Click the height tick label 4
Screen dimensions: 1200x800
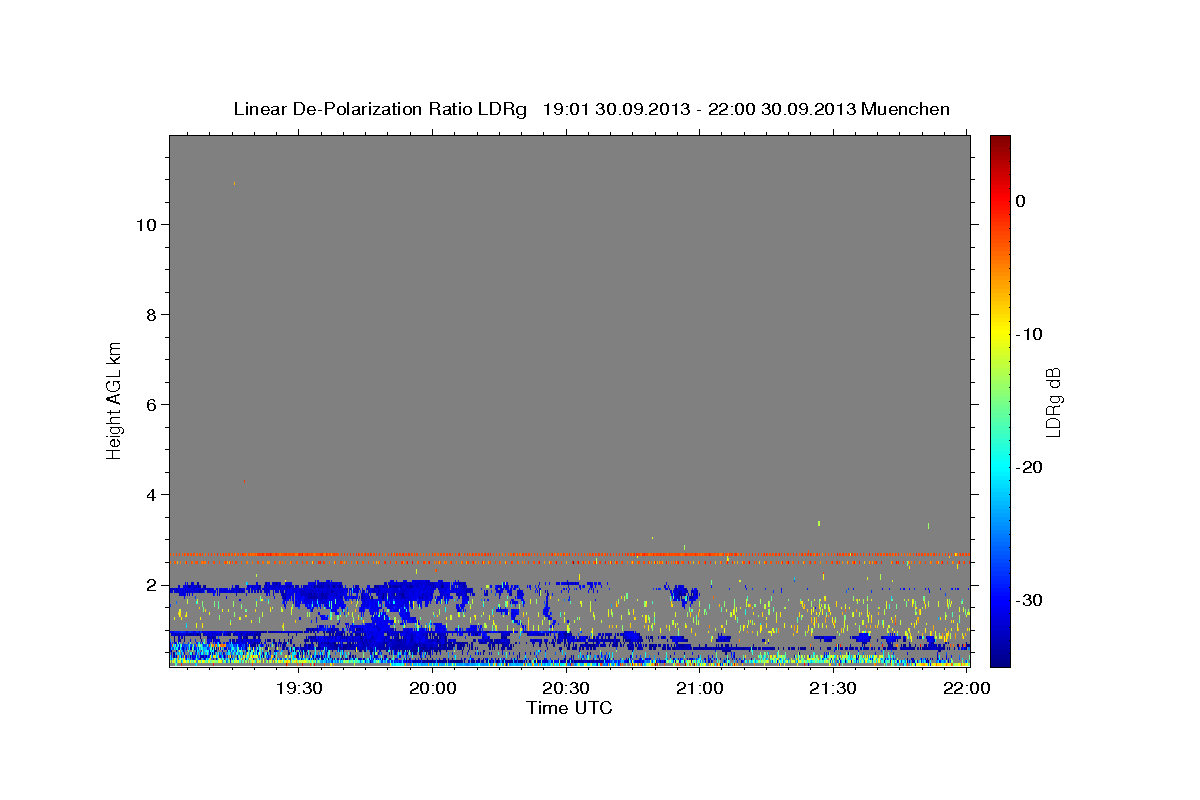point(151,494)
